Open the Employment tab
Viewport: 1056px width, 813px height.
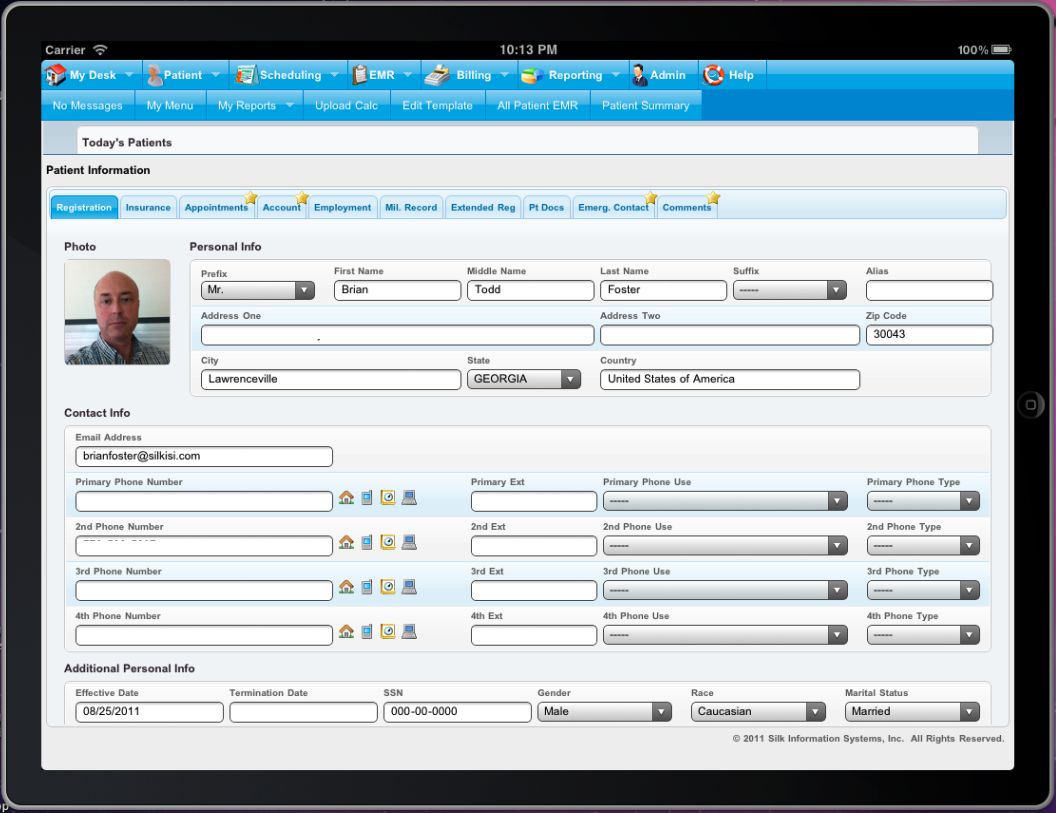pyautogui.click(x=342, y=207)
